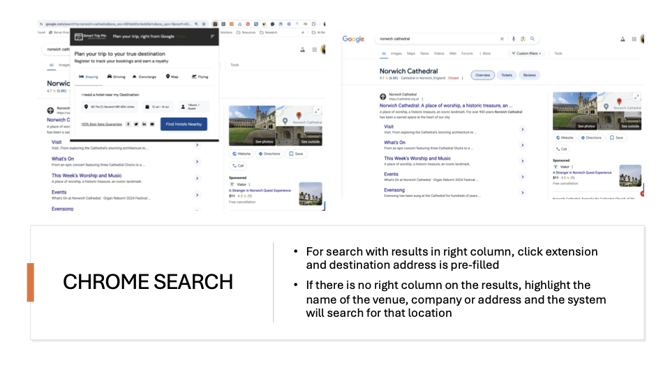The height and width of the screenshot is (376, 670).
Task: Open the Visit link in left screenshot
Action: 56,142
